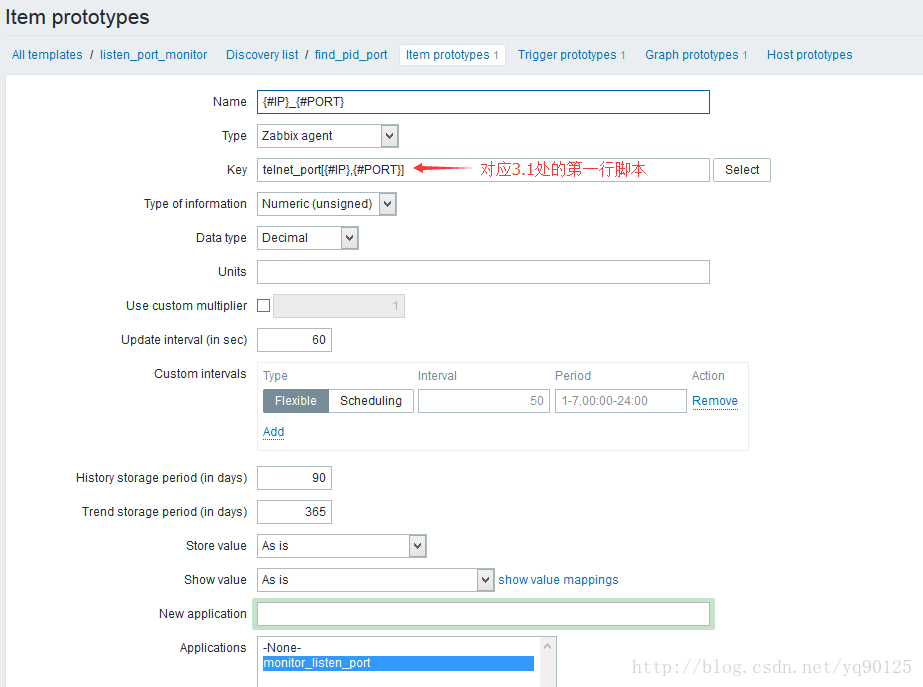
Task: Click the Select button beside Key
Action: (742, 170)
